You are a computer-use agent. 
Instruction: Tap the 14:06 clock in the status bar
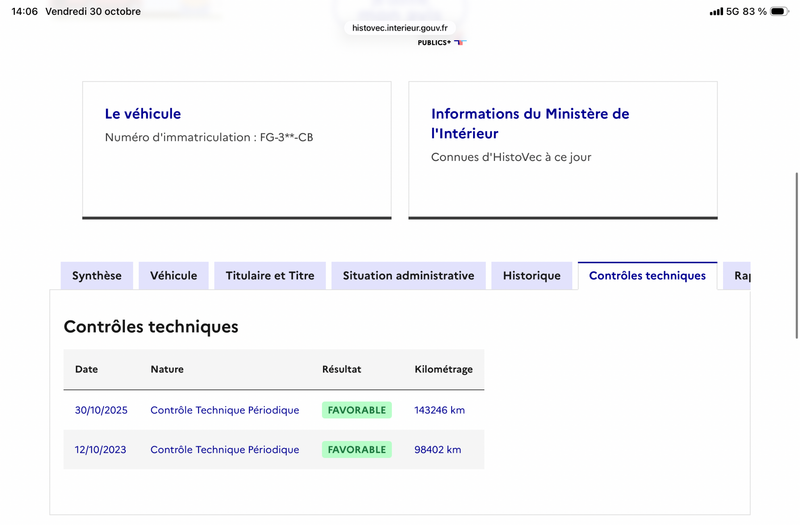[24, 11]
